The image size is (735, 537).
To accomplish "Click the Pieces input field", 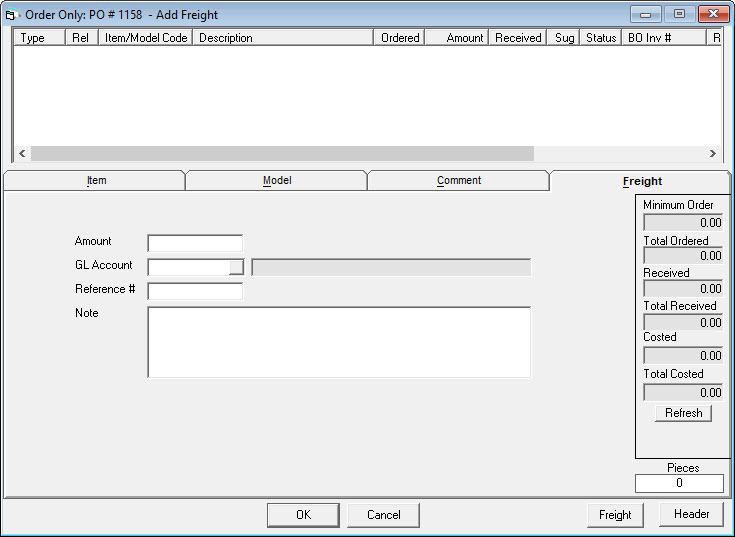I will (679, 483).
